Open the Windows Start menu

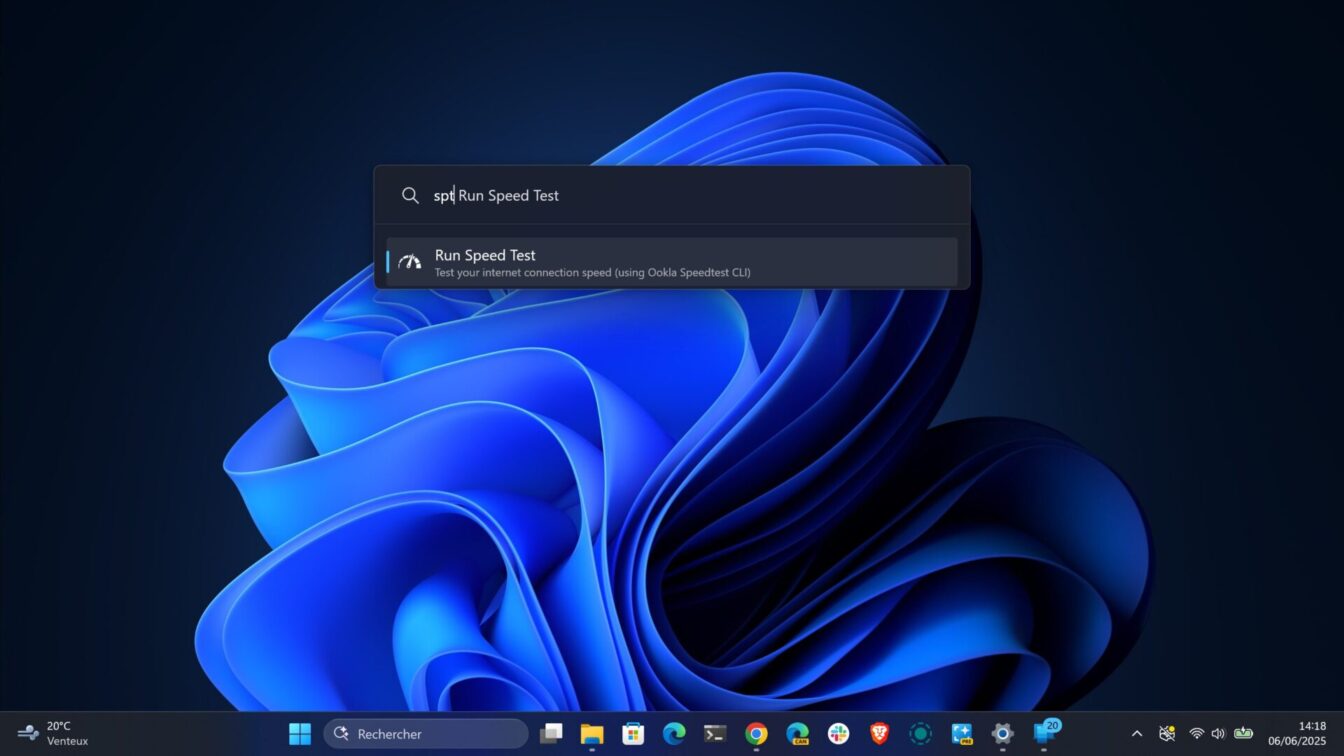pos(300,734)
